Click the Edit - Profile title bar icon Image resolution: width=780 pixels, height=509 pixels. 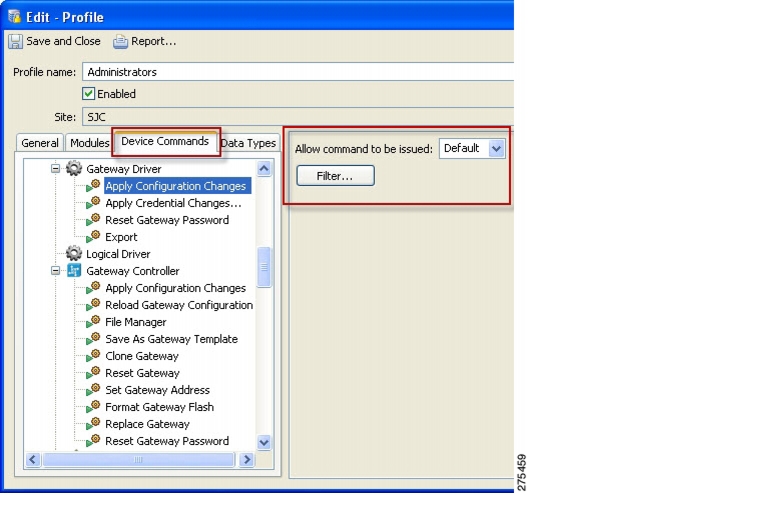coord(14,17)
